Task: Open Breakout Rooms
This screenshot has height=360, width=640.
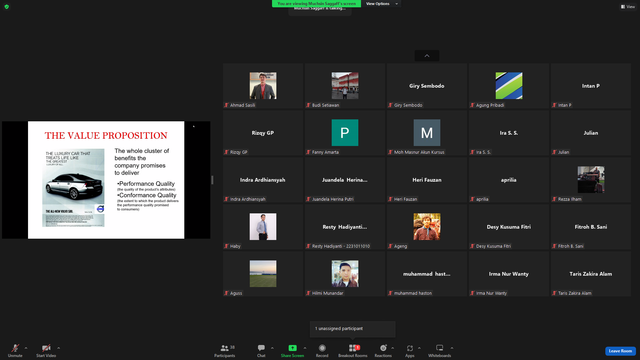Action: [x=353, y=351]
